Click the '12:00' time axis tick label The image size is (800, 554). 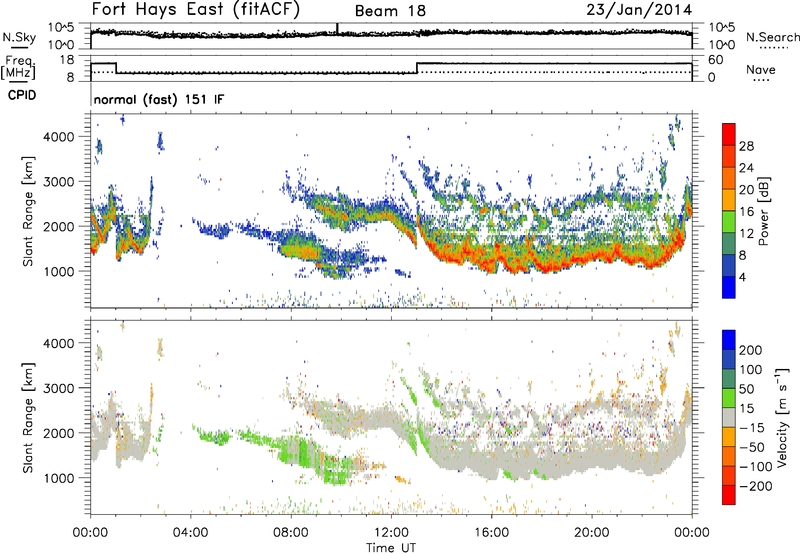(x=391, y=533)
